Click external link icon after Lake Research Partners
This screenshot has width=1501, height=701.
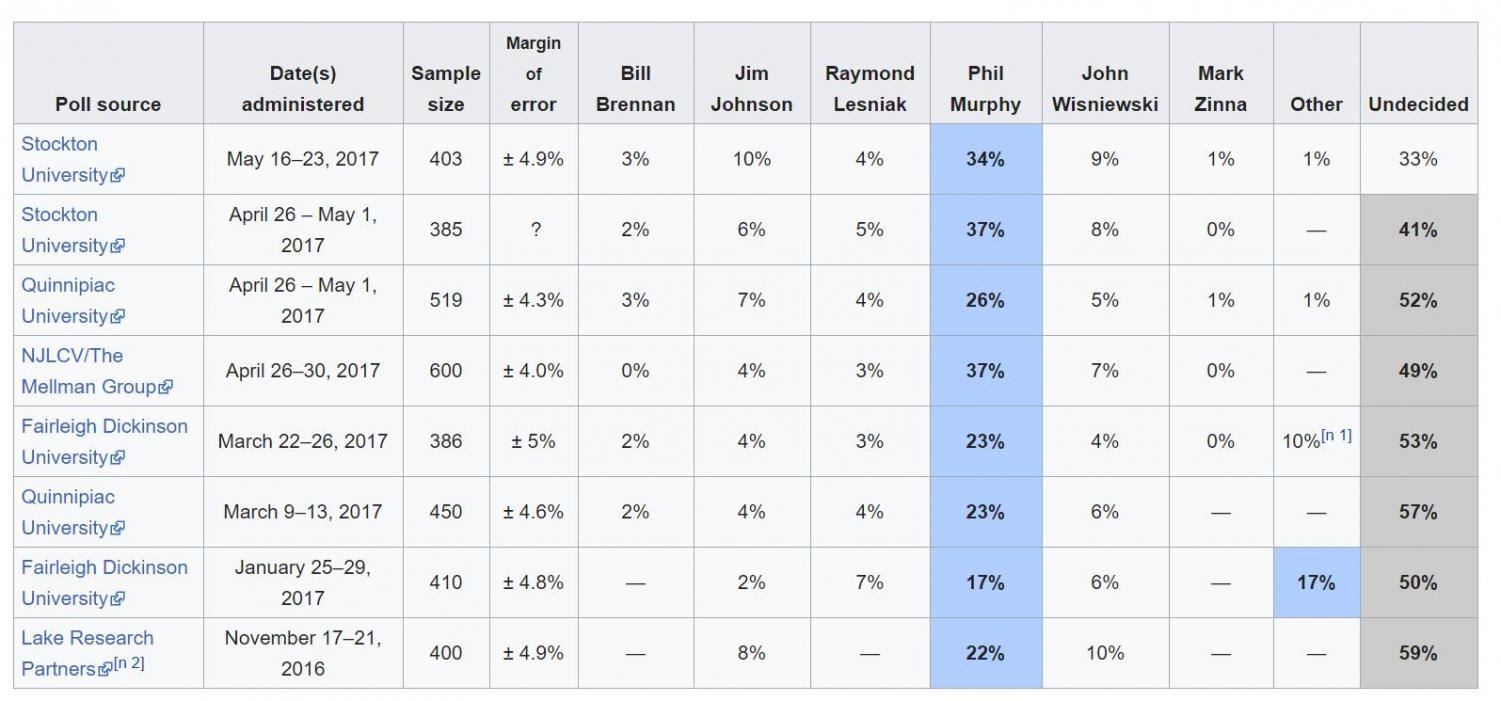click(104, 669)
